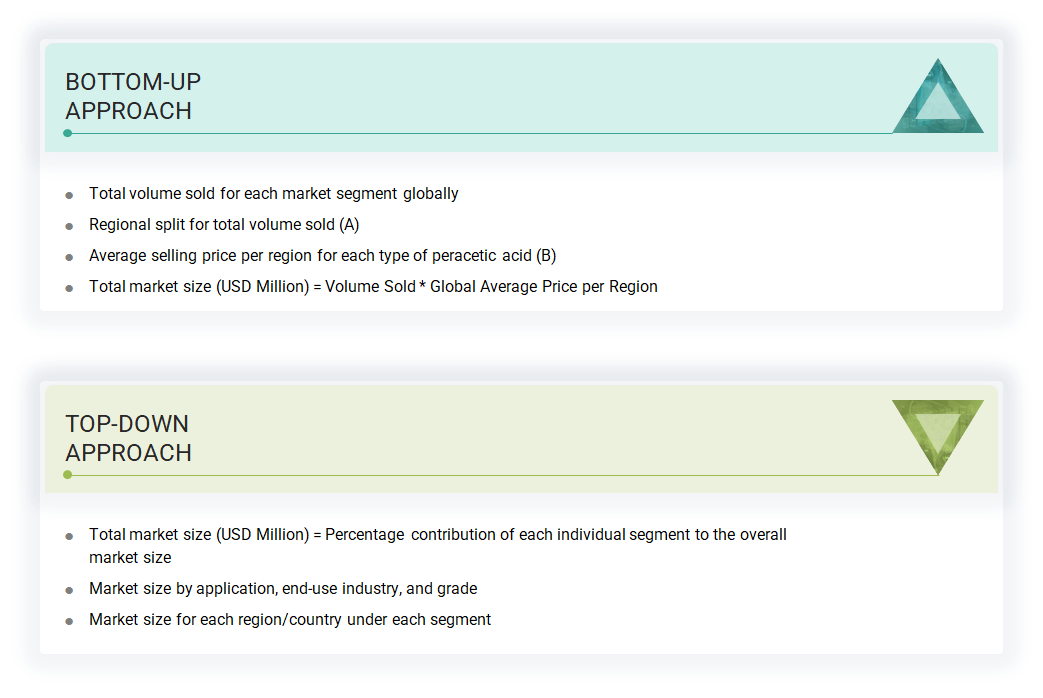The image size is (1043, 698).
Task: Click the green downward triangle icon
Action: (937, 432)
